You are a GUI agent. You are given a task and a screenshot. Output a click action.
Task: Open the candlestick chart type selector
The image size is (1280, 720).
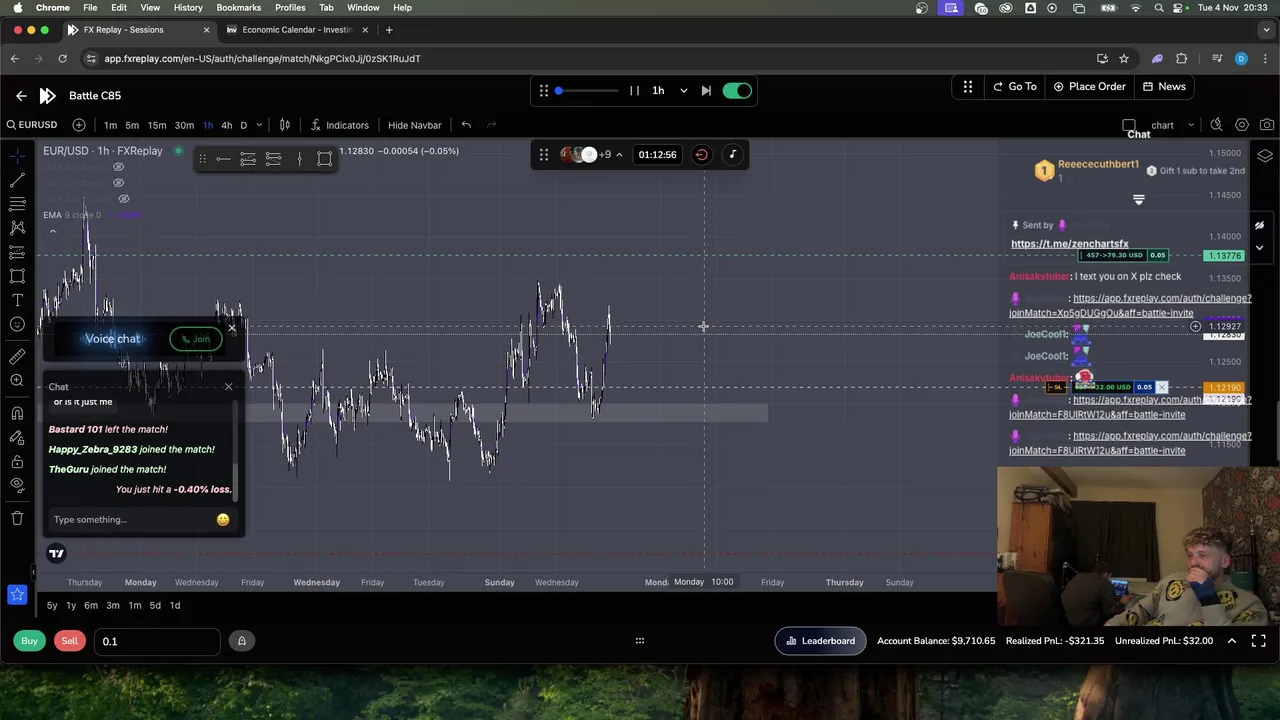[284, 125]
